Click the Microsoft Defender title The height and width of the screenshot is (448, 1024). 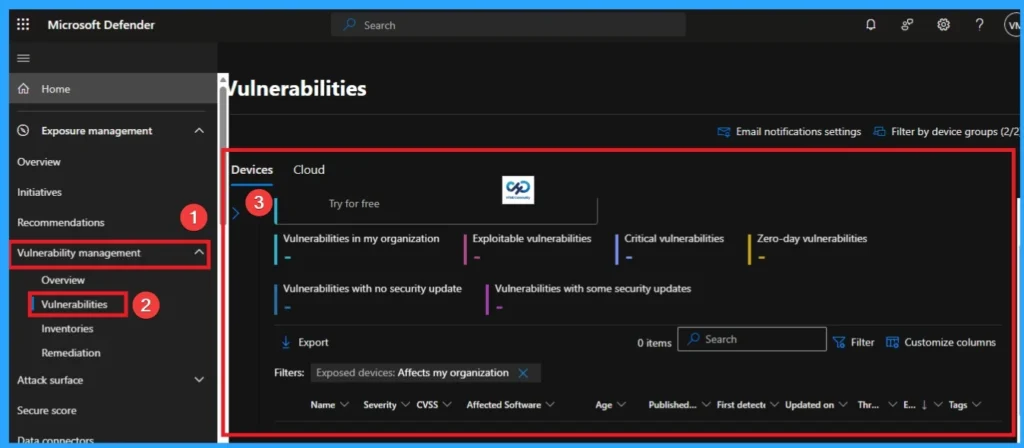pyautogui.click(x=101, y=25)
